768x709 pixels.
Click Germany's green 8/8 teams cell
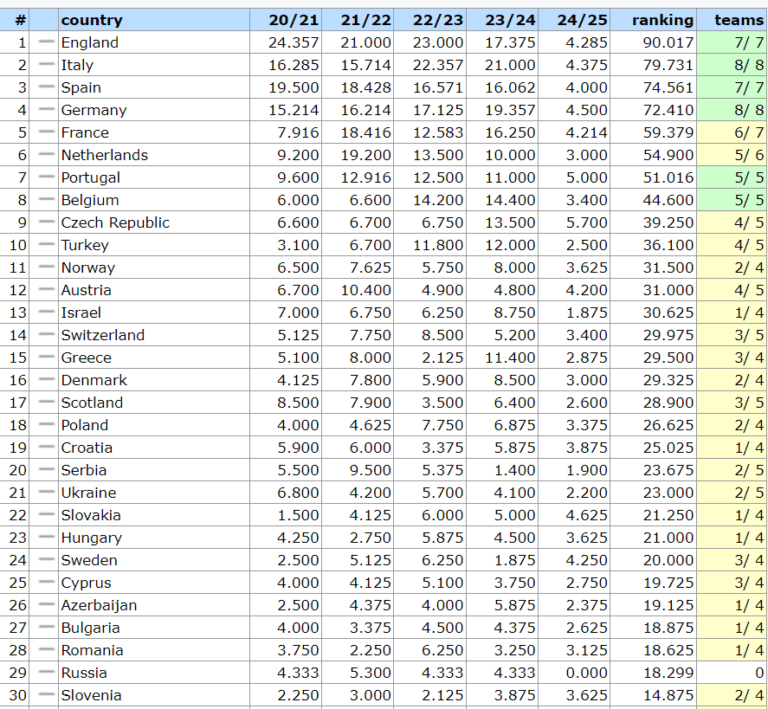coord(733,110)
